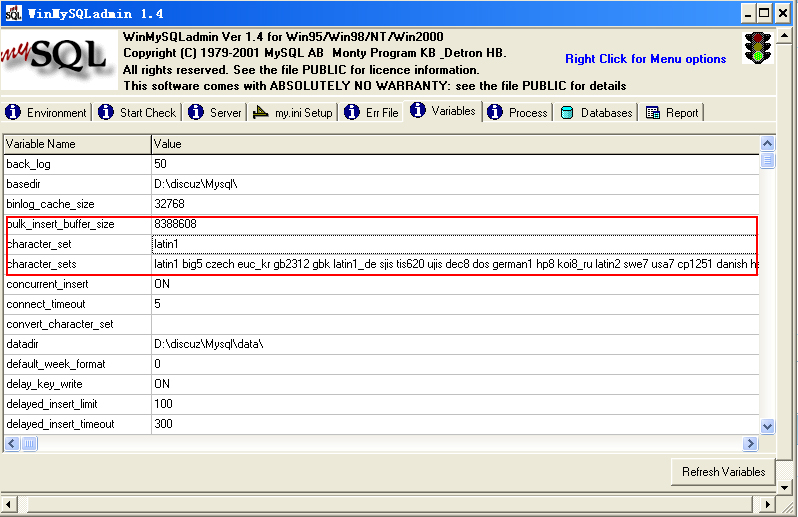Click the WinMySQLadmin title bar icon
Screen dimensions: 798x517
click(x=13, y=13)
